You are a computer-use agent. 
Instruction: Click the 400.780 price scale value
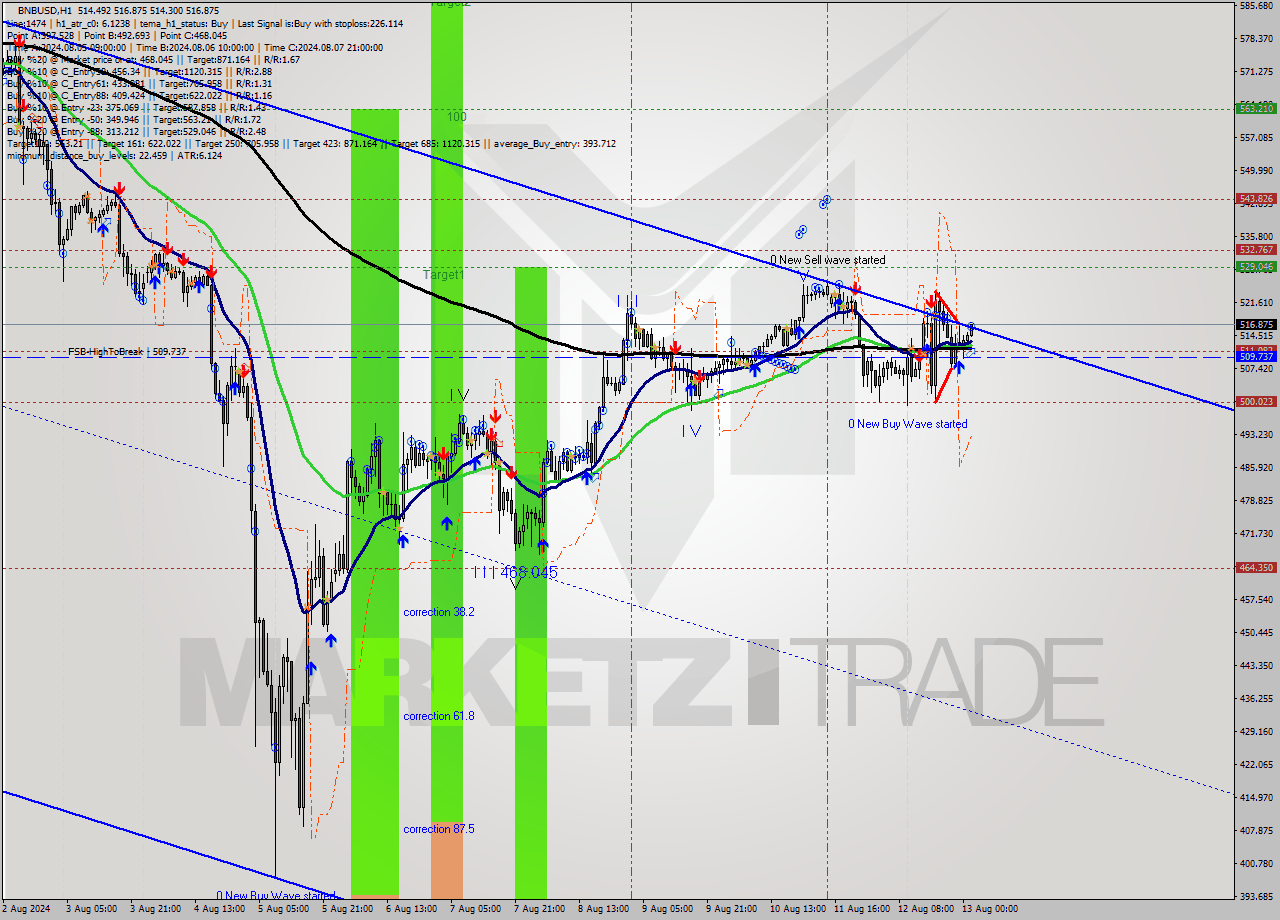pos(1256,863)
